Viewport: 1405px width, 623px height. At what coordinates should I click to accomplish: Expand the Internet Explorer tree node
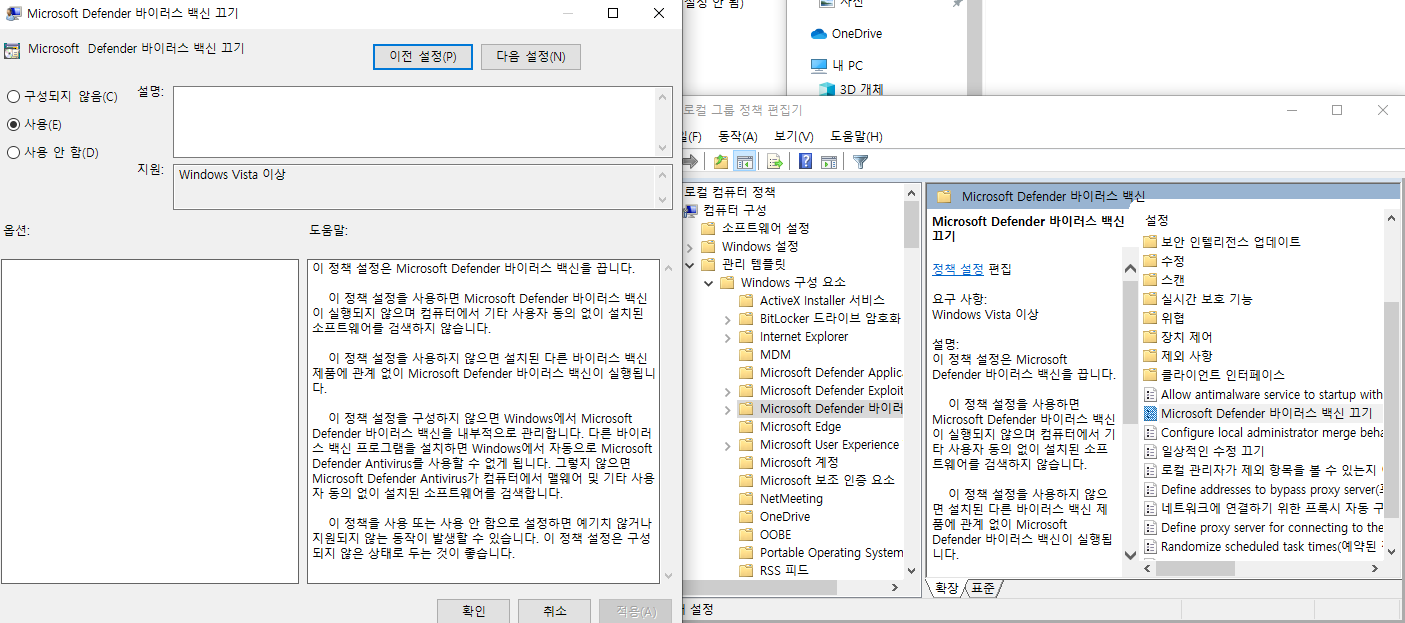coord(727,336)
